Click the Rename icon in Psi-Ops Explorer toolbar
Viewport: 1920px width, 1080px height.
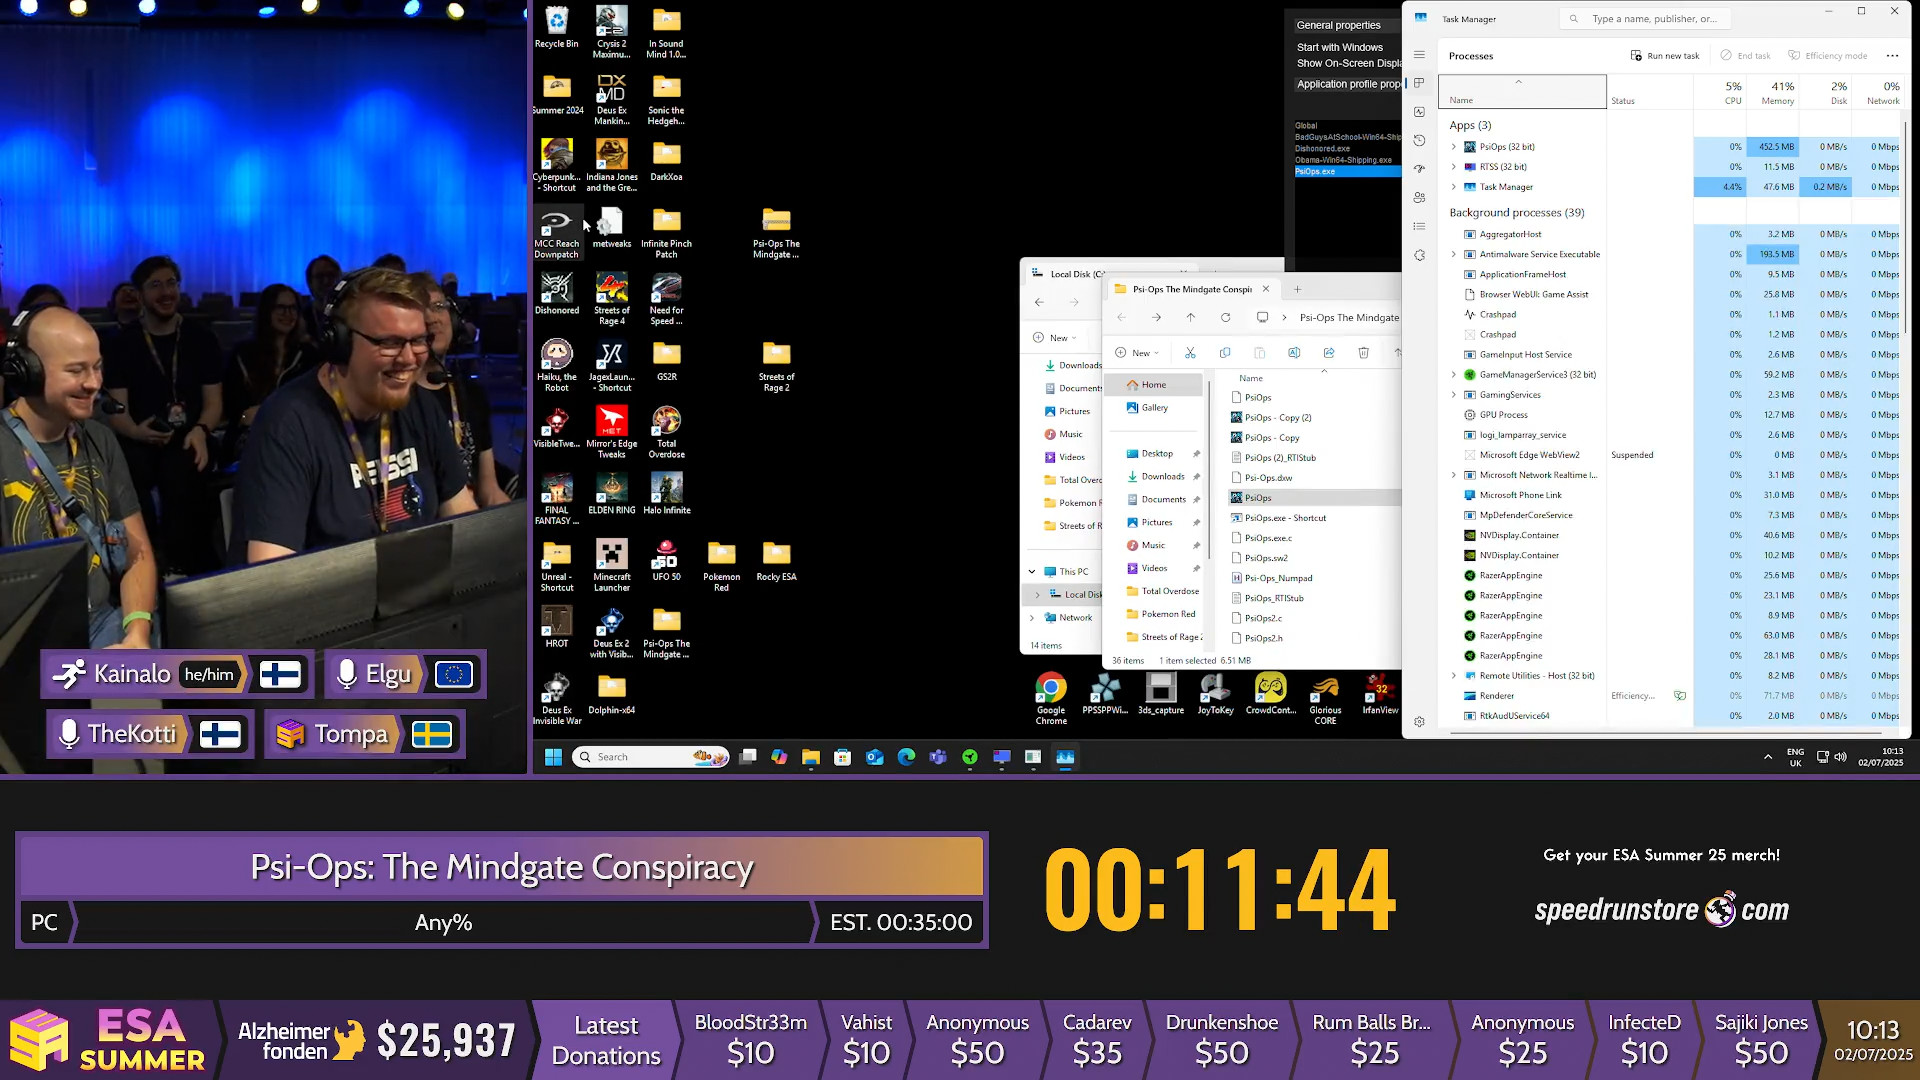click(x=1294, y=353)
